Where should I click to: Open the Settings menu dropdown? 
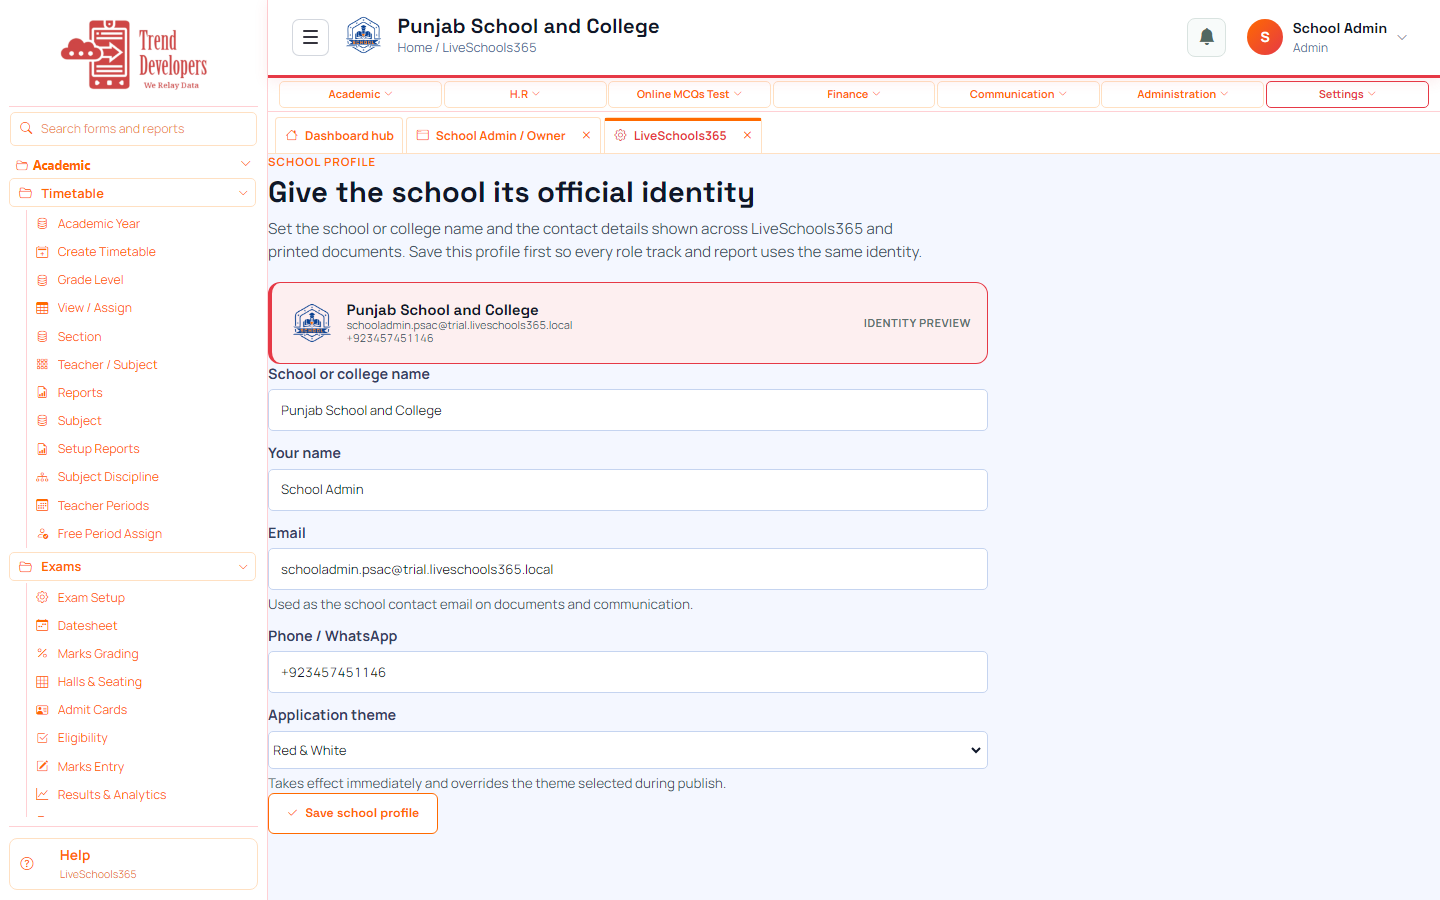pos(1347,94)
